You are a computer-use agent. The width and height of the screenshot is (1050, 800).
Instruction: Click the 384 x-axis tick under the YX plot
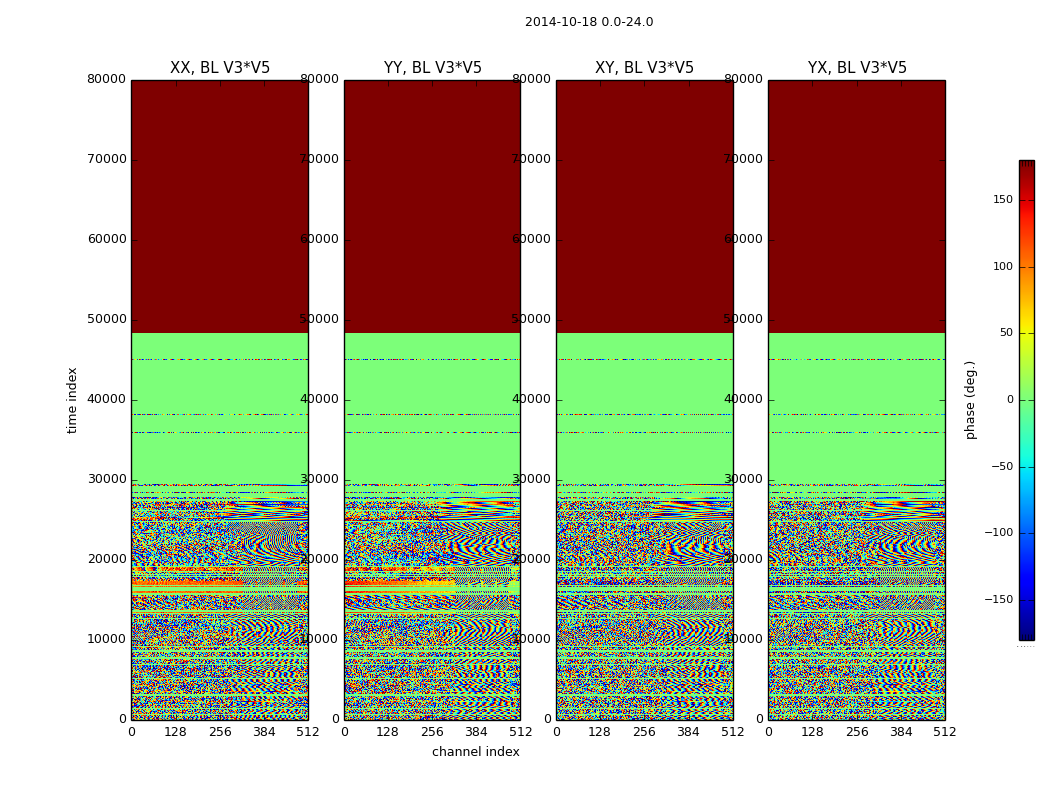click(x=901, y=732)
